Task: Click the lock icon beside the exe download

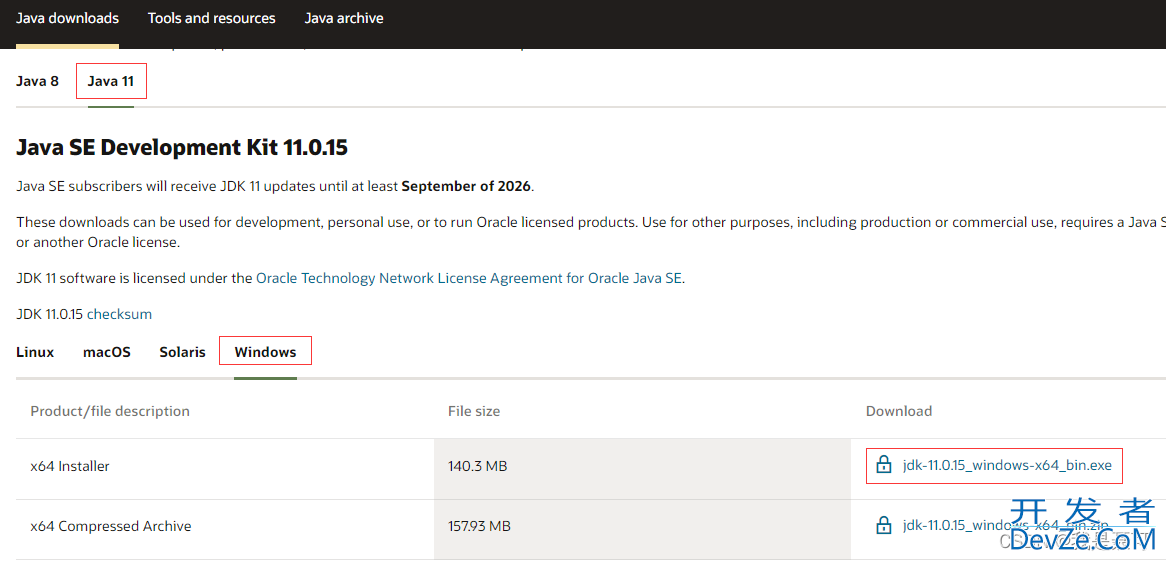Action: click(883, 465)
